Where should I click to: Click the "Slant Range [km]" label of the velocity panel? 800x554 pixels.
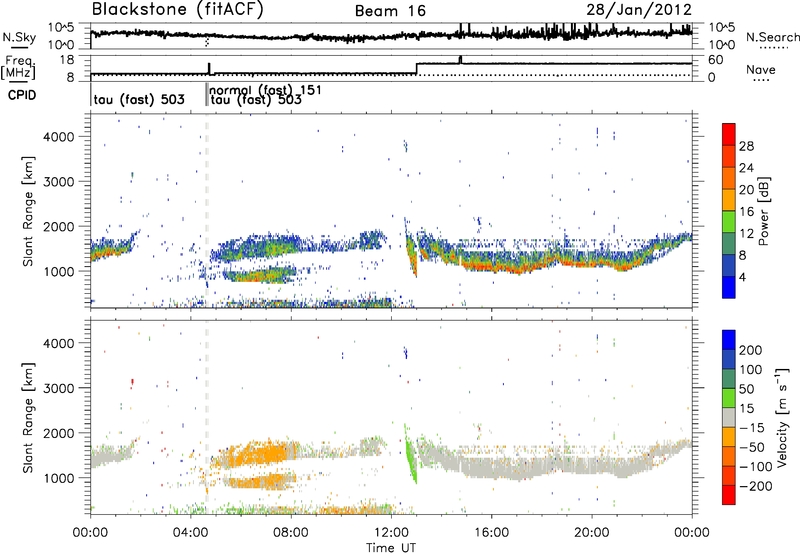28,418
